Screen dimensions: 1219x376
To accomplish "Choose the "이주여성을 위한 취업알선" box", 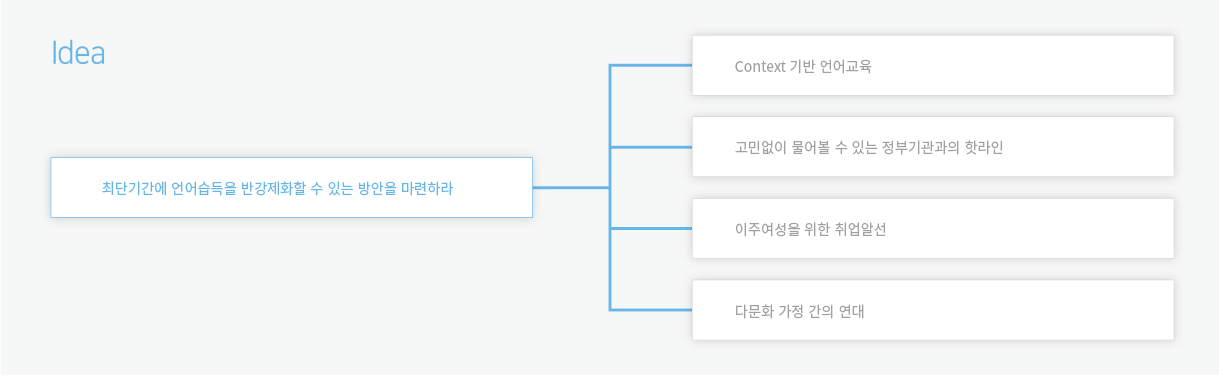I will pos(933,228).
